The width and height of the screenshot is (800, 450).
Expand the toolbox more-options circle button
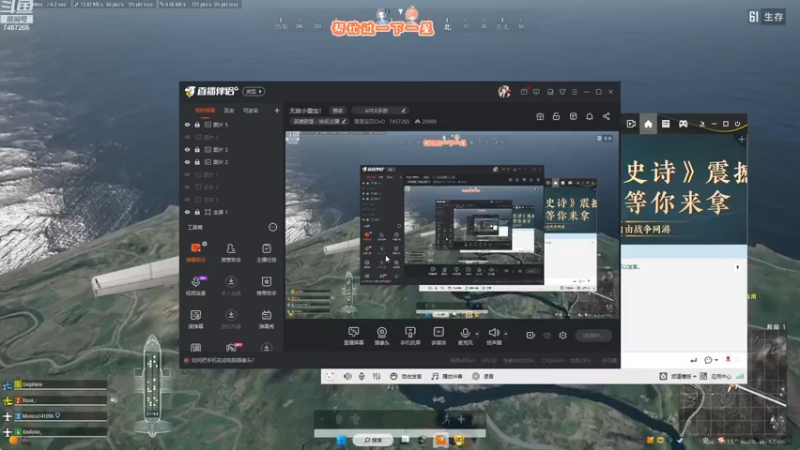pos(272,227)
